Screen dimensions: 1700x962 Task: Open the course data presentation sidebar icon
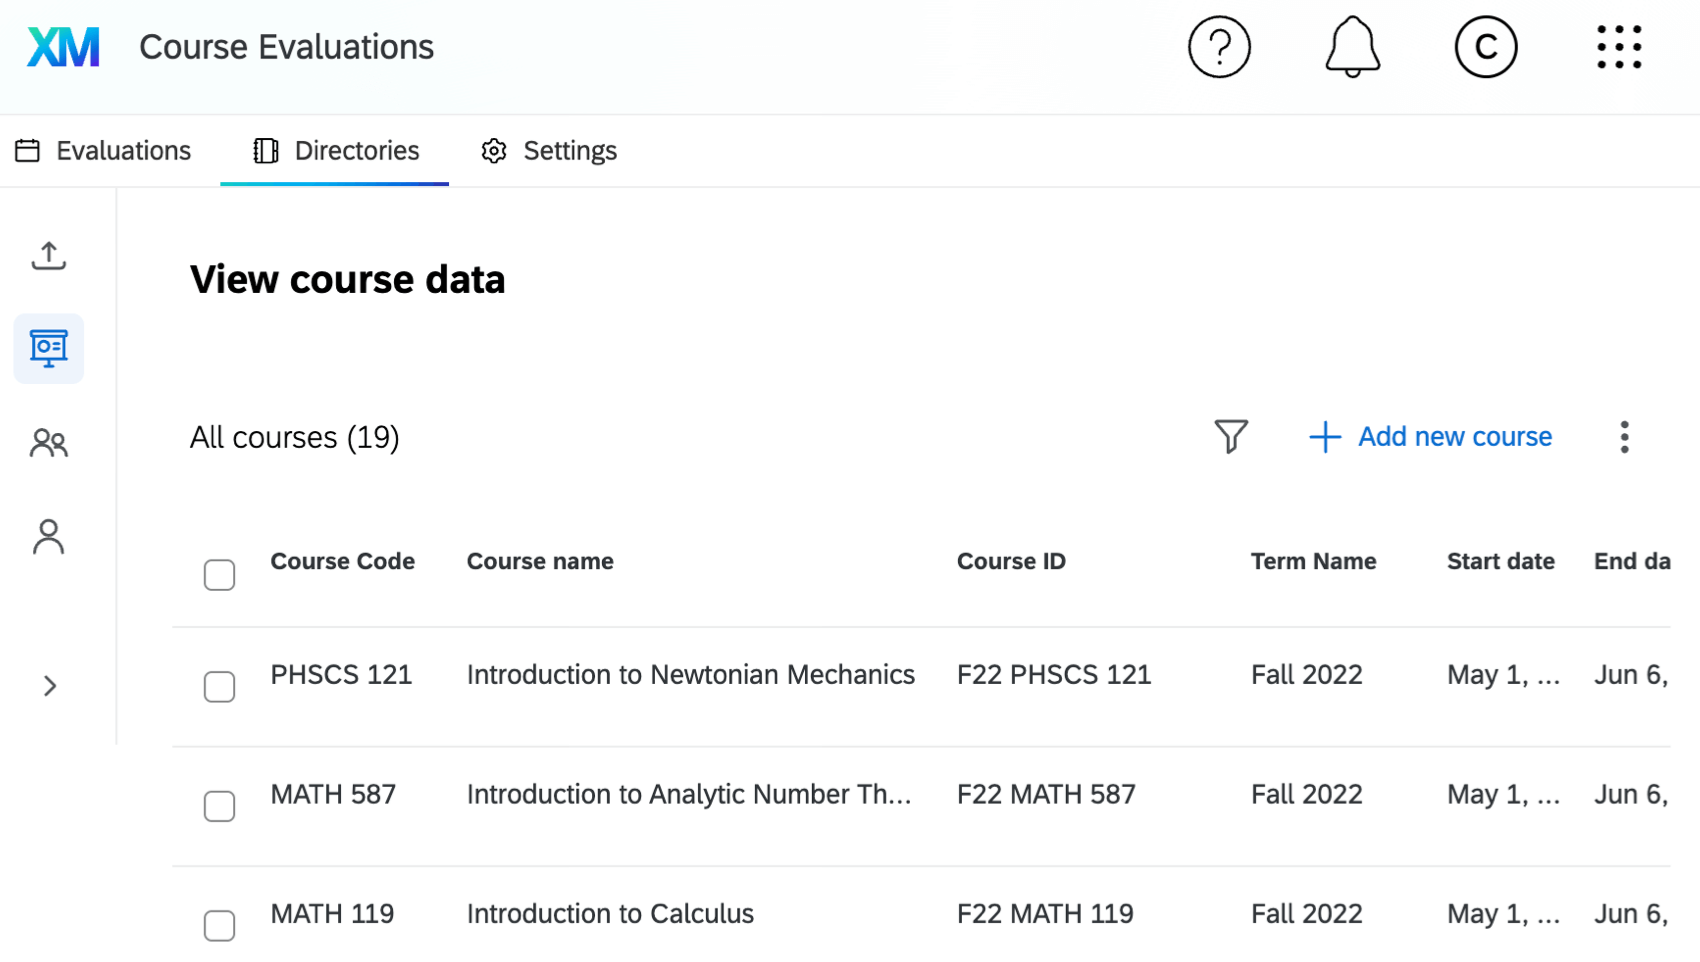[x=48, y=348]
